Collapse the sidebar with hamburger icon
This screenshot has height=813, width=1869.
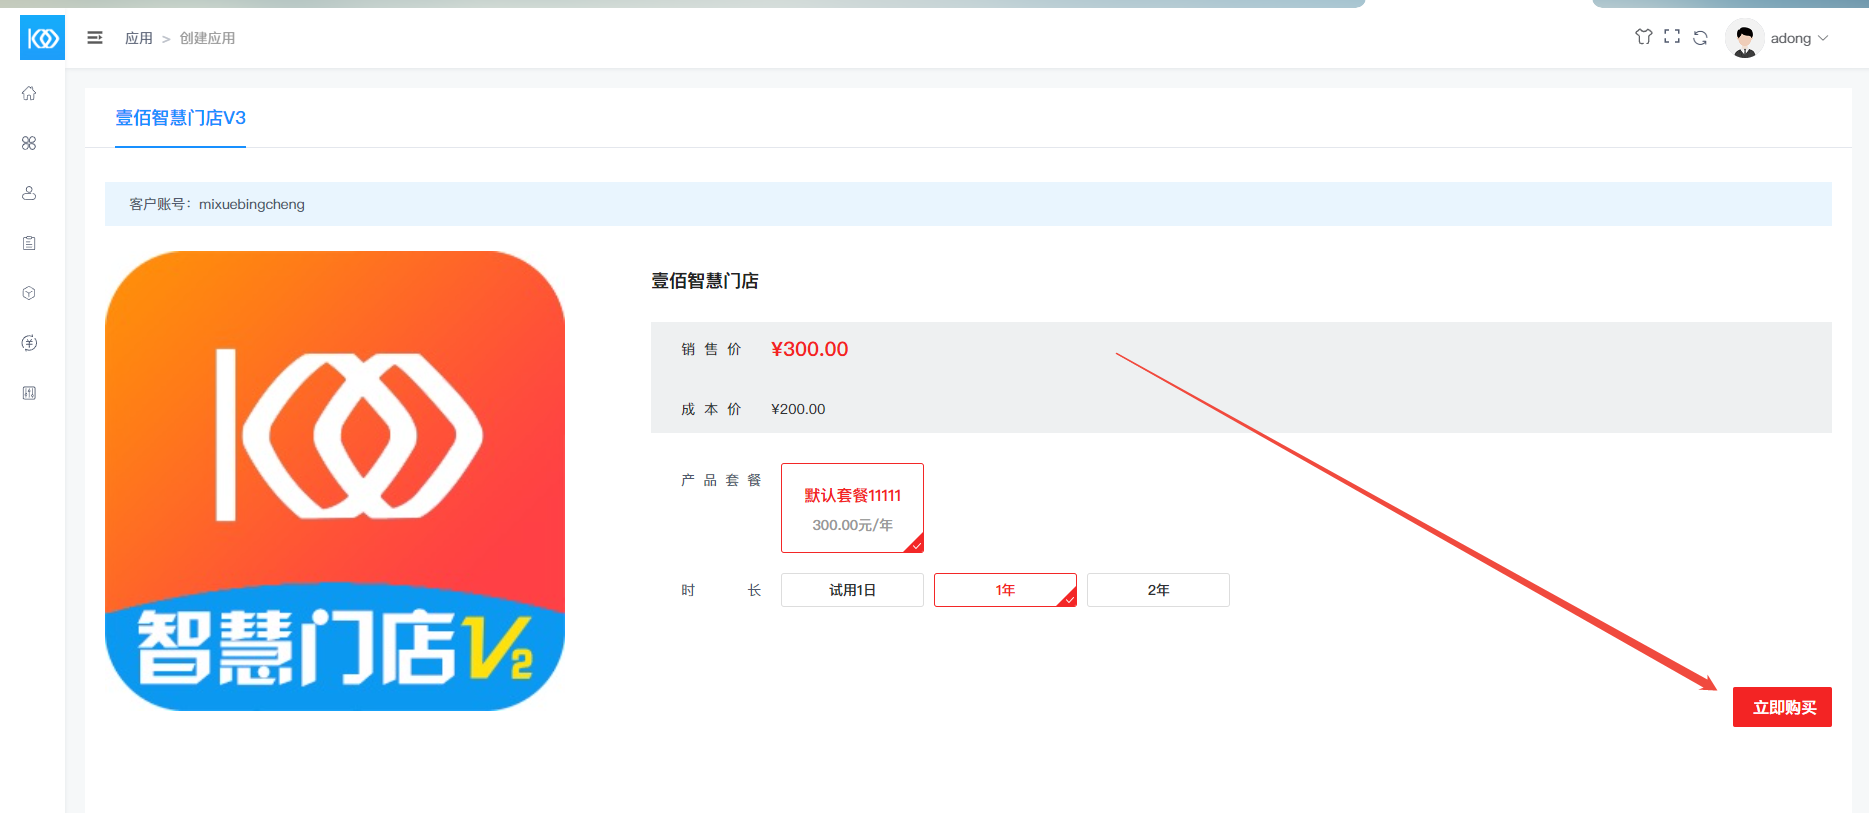coord(95,38)
